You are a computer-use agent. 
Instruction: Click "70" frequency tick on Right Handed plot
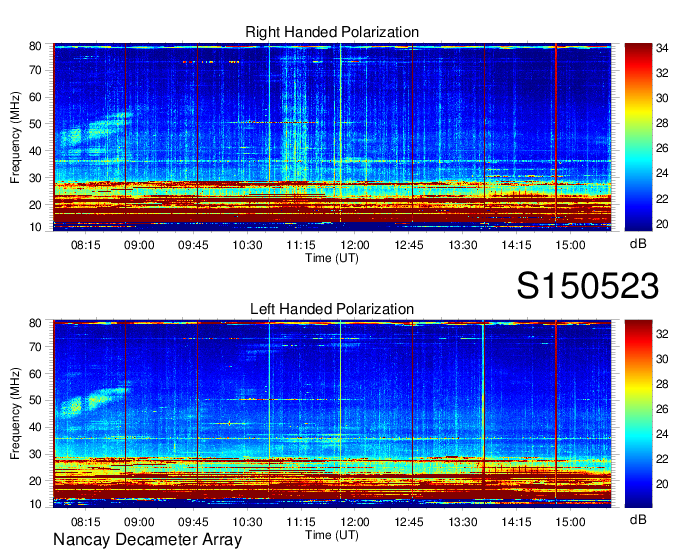point(35,70)
